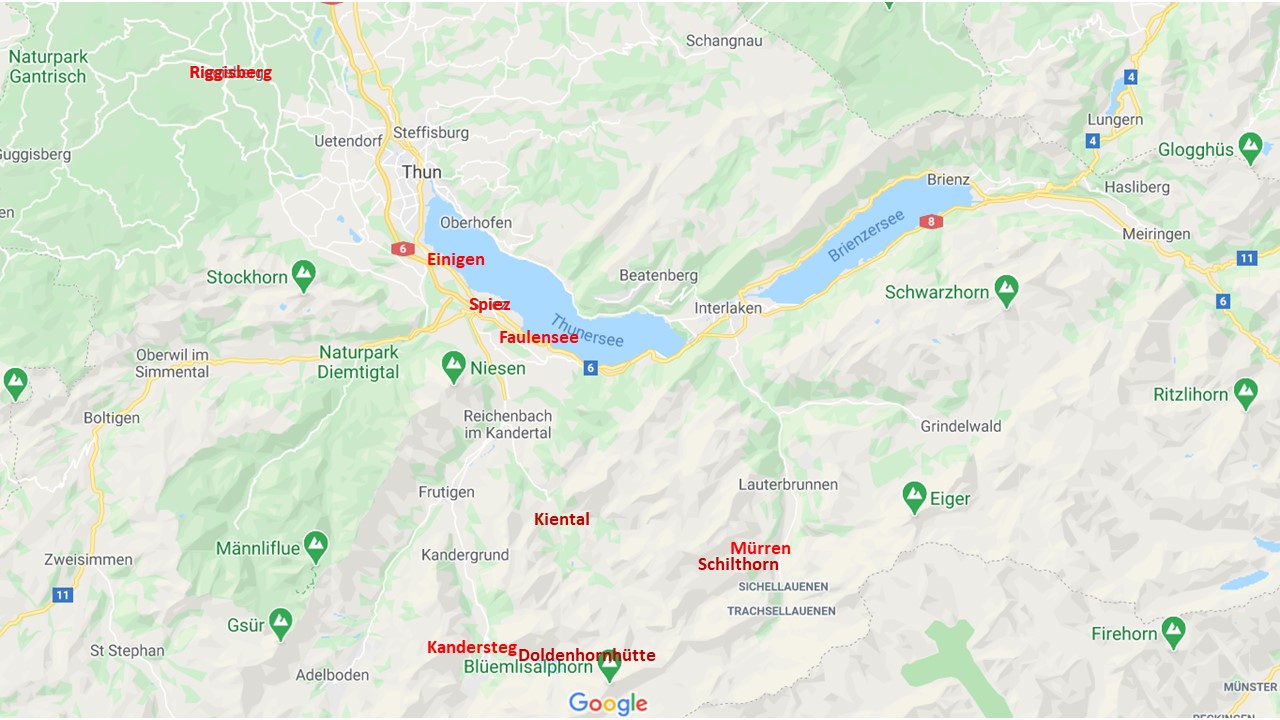Click the Eiger peak marker icon
Viewport: 1280px width, 720px height.
tap(914, 497)
